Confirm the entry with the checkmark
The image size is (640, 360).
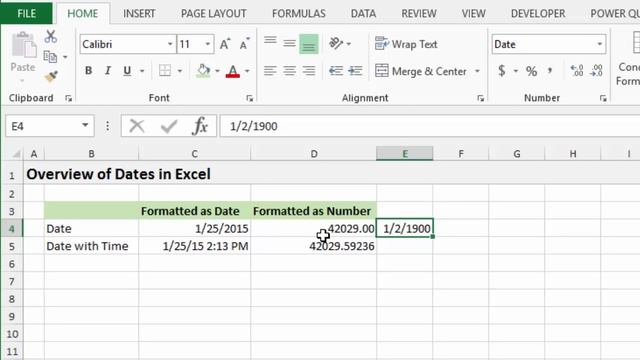[x=169, y=126]
